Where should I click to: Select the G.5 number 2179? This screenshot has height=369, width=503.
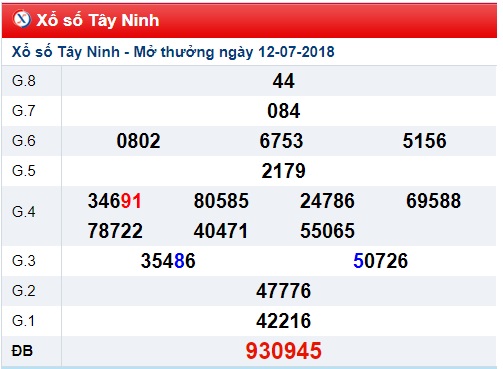283,171
